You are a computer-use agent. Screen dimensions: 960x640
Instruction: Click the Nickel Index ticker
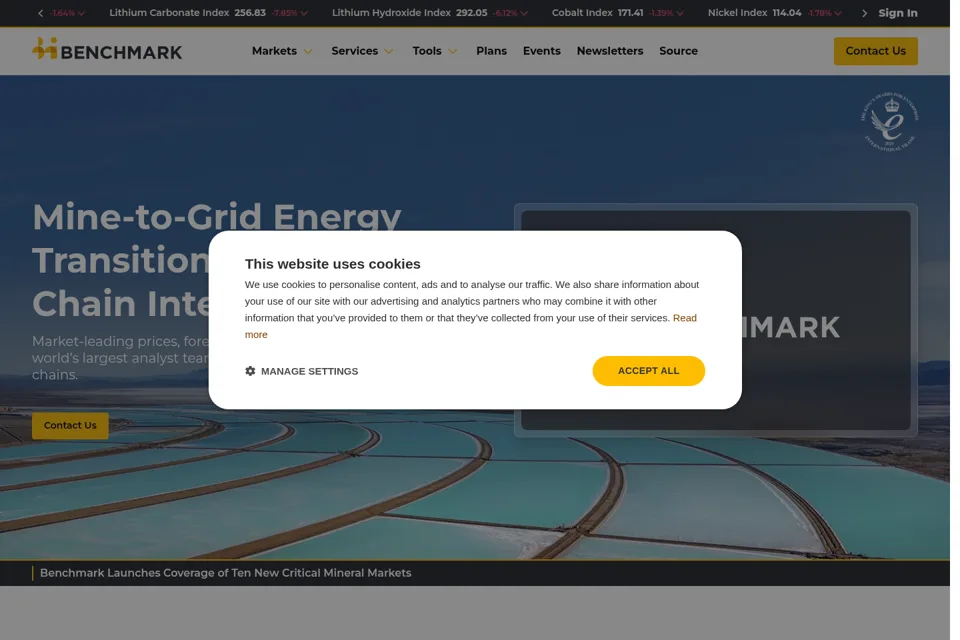click(x=774, y=13)
